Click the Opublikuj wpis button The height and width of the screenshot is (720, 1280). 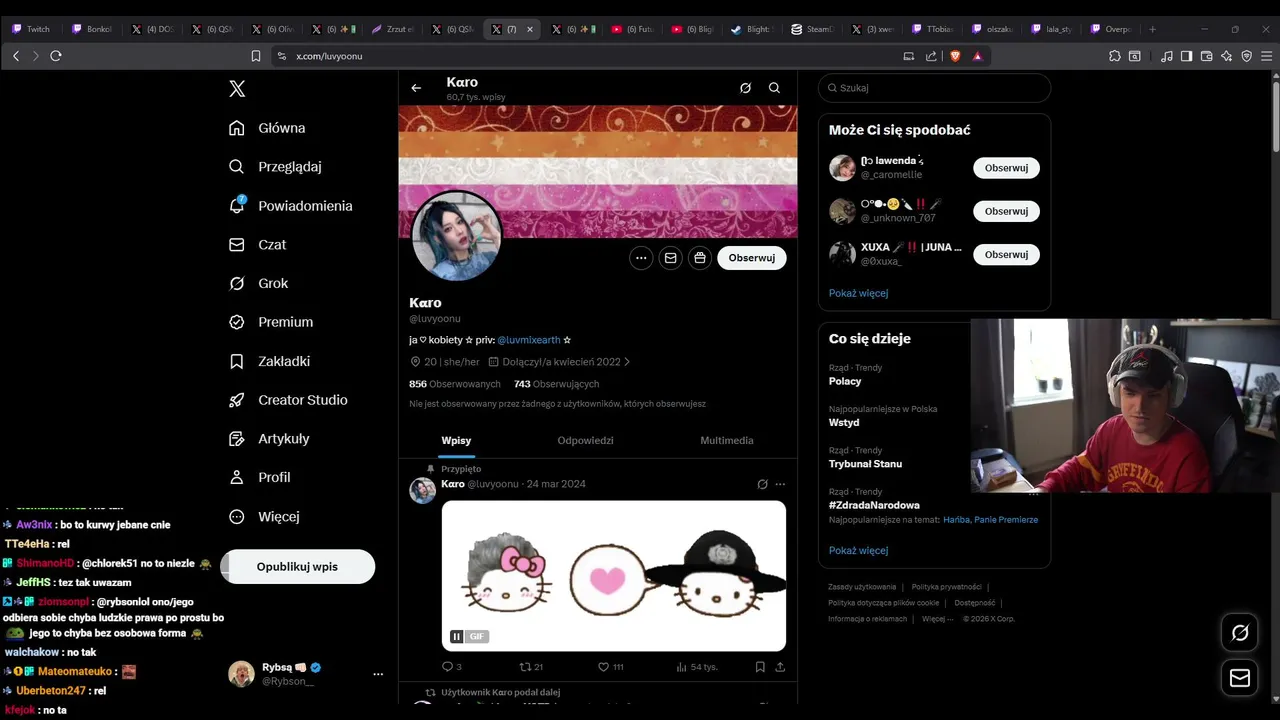(297, 567)
